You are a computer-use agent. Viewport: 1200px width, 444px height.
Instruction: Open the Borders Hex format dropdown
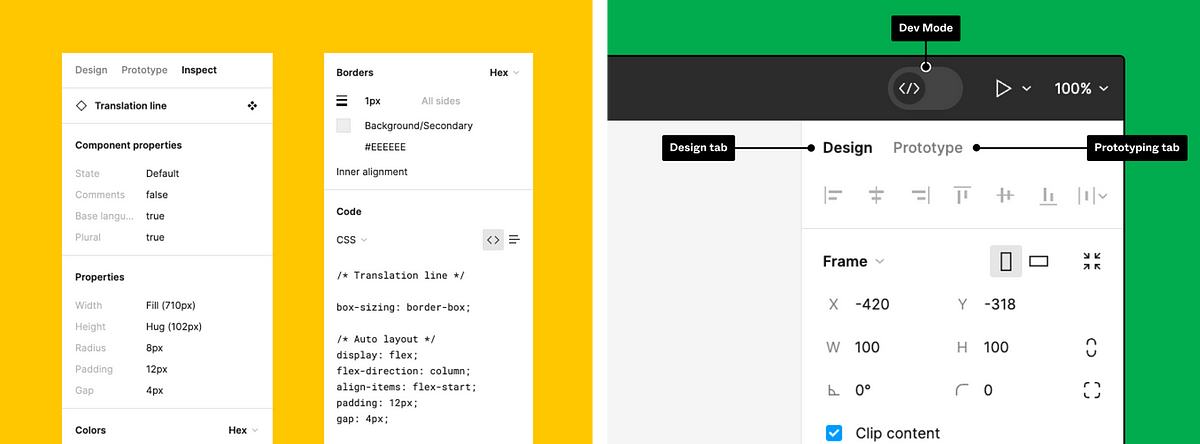click(505, 73)
